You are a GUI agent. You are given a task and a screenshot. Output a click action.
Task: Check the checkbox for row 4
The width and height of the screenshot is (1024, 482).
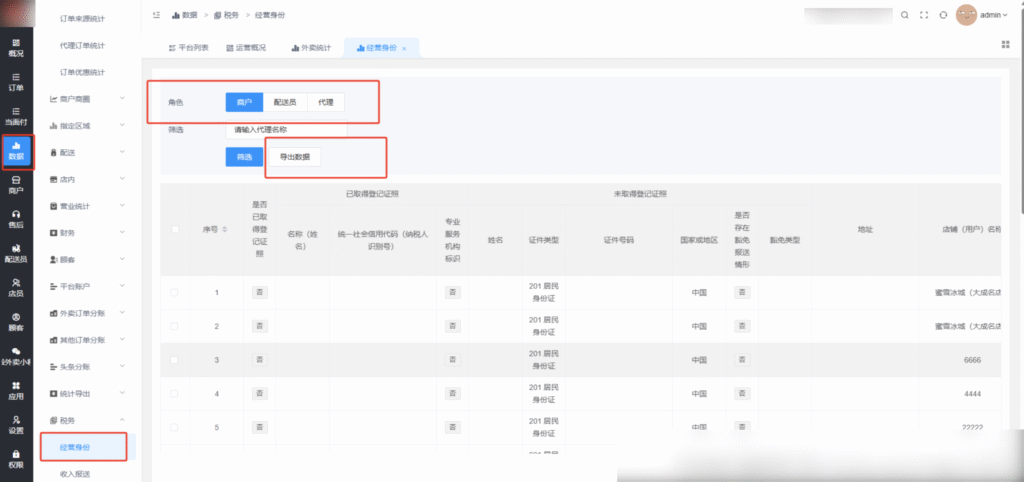click(174, 394)
